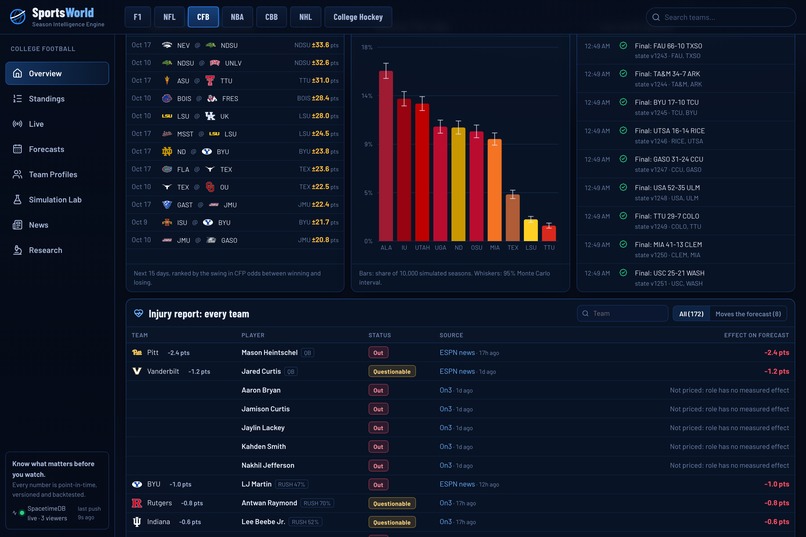Click check icon beside Final: MIA 41-13 CLEM
The width and height of the screenshot is (806, 537).
tap(623, 244)
